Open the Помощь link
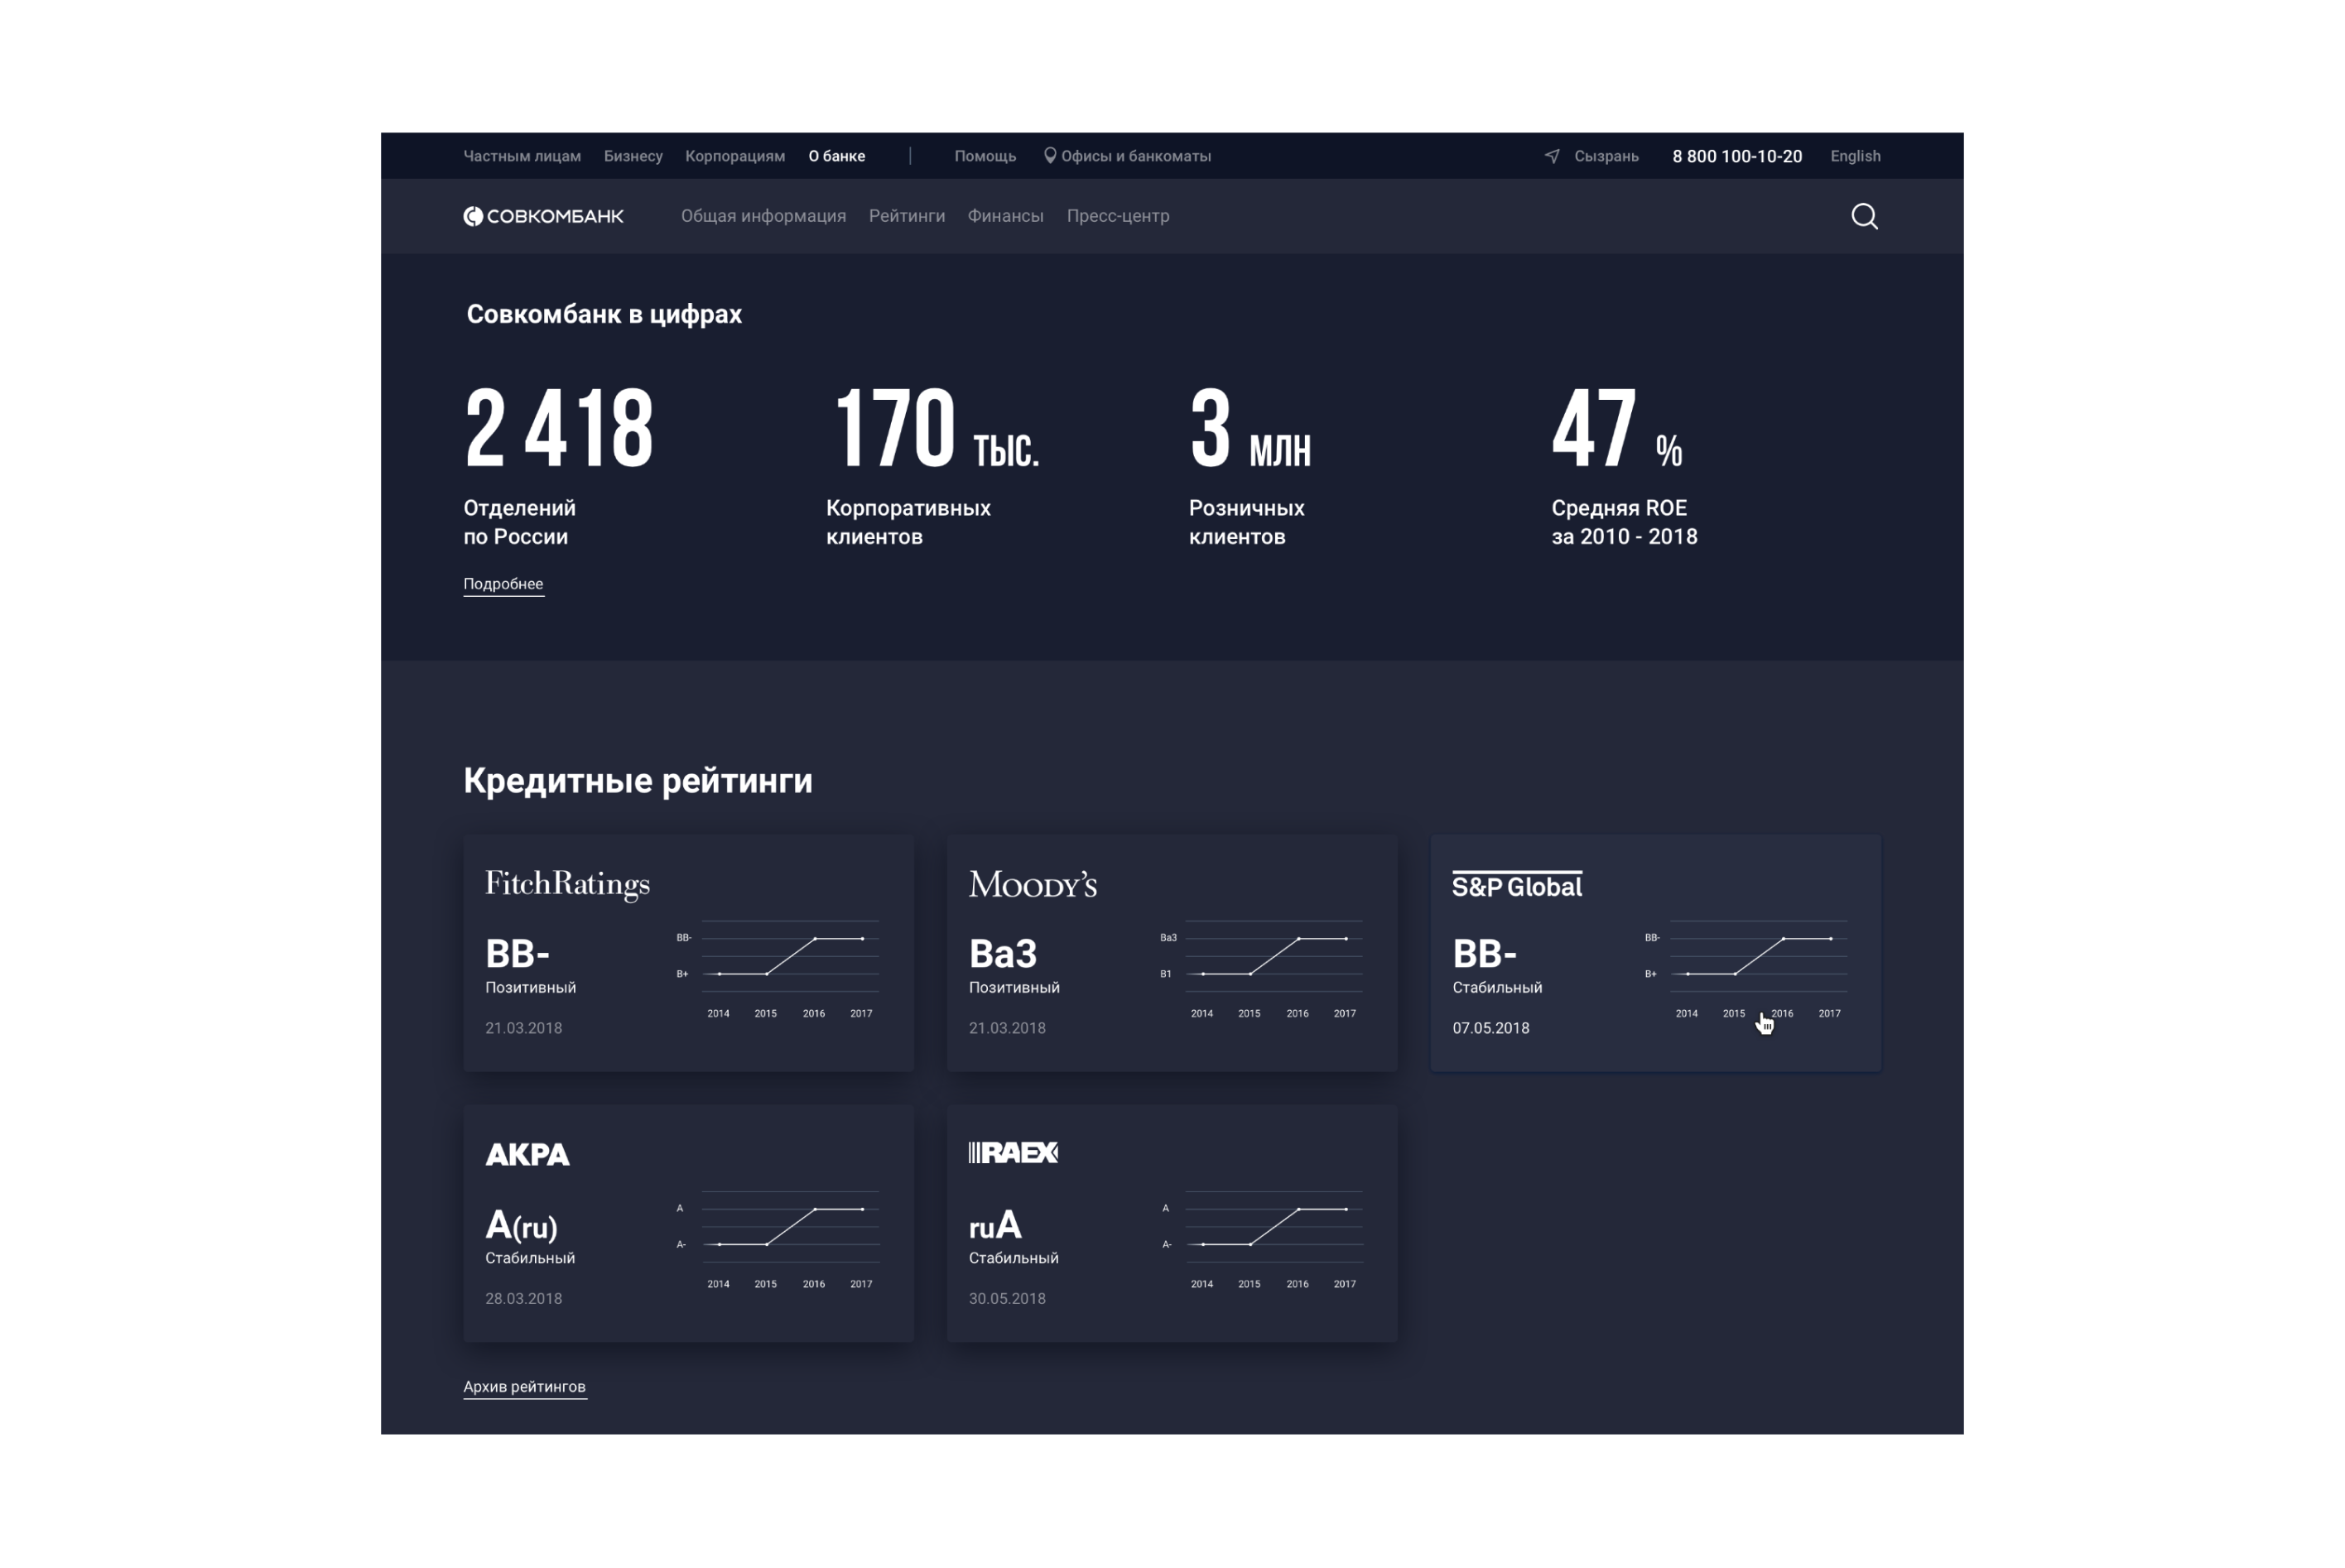Image resolution: width=2345 pixels, height=1568 pixels. point(985,156)
